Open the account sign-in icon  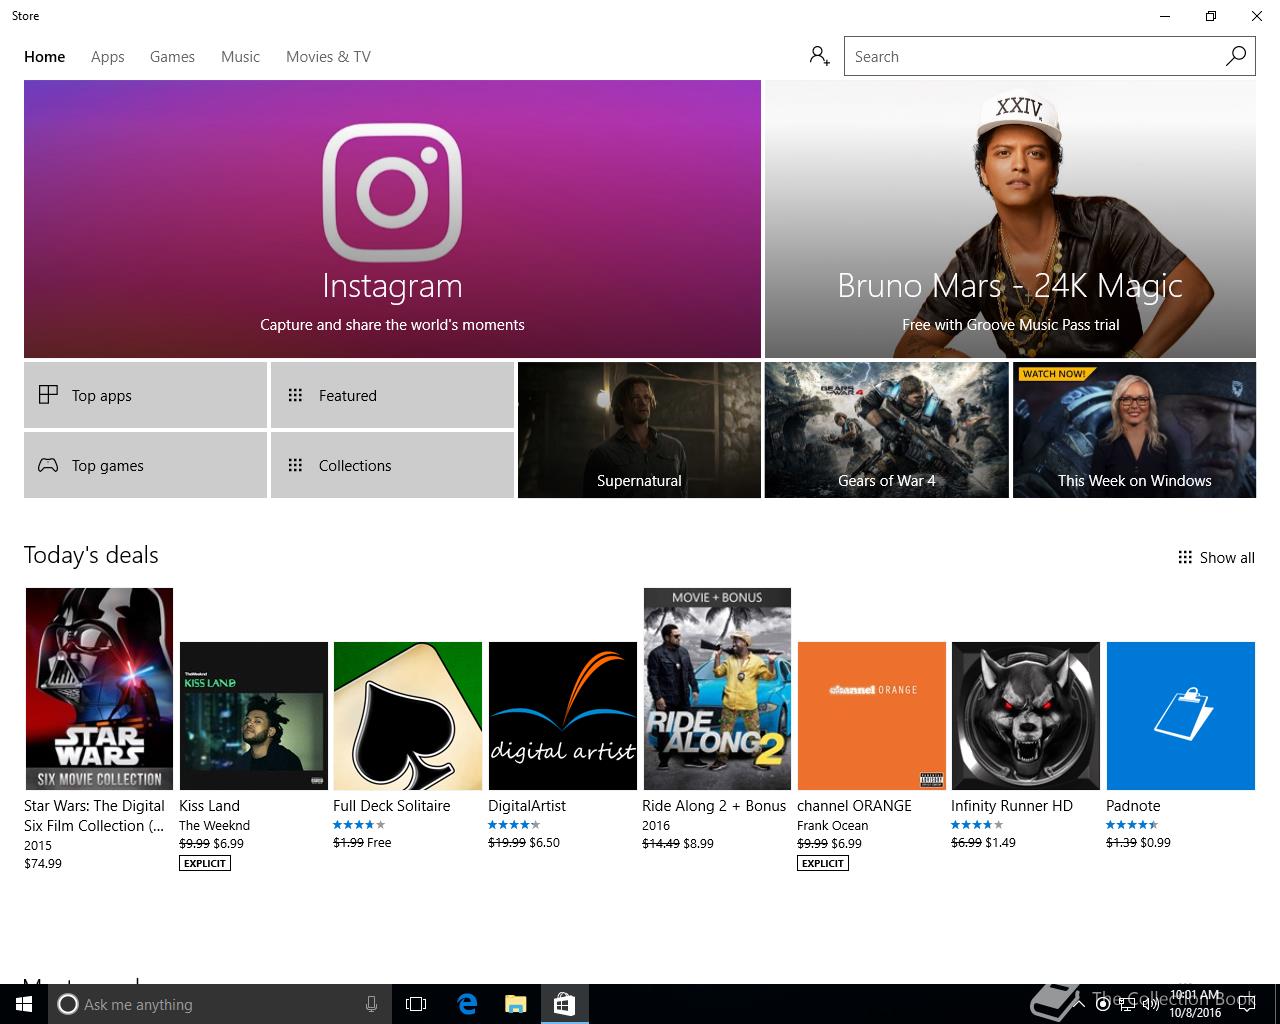(820, 56)
